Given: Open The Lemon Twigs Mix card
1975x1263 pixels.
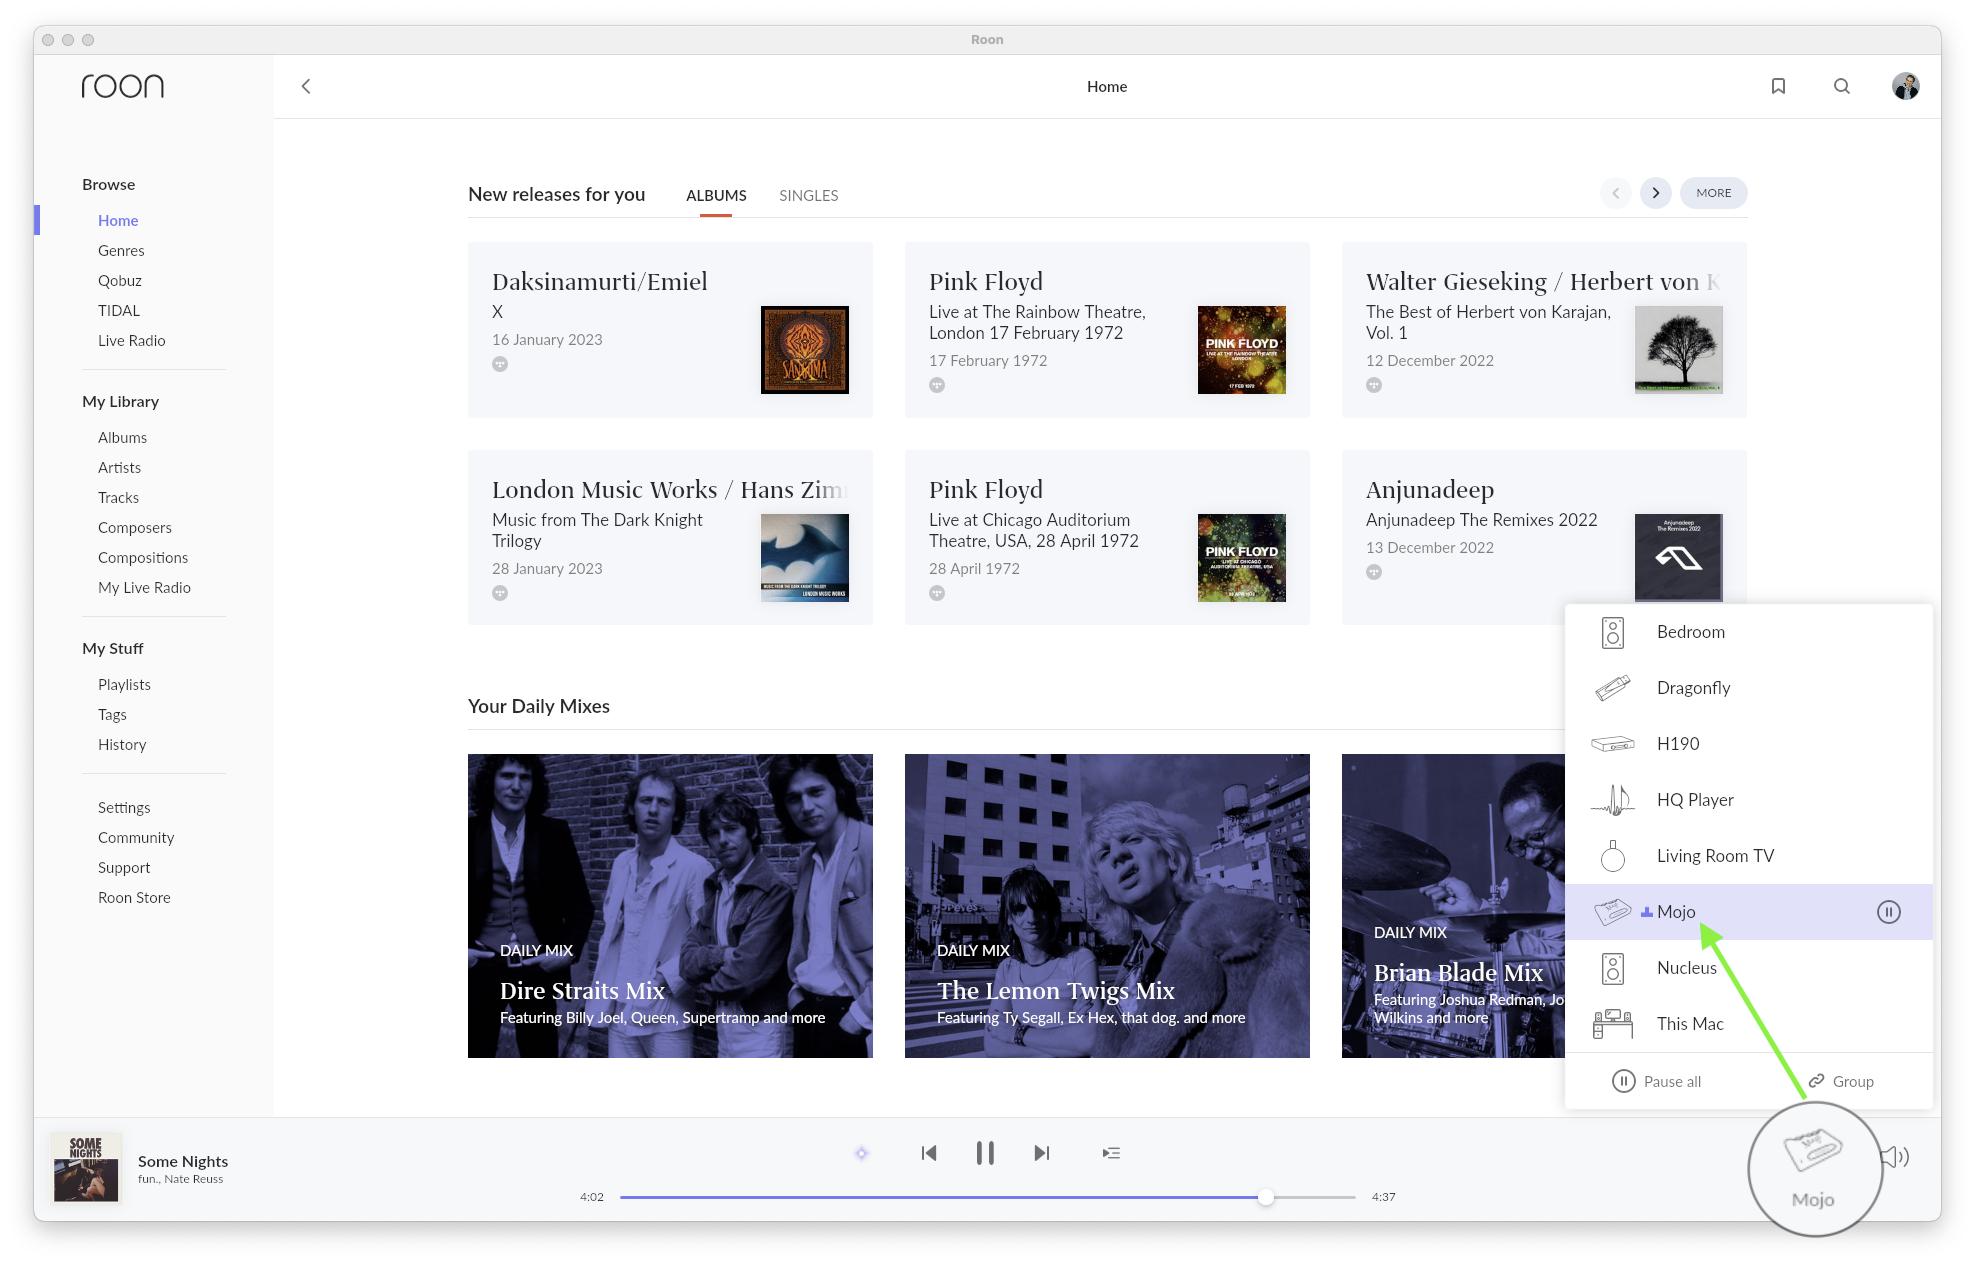Looking at the screenshot, I should click(1107, 906).
